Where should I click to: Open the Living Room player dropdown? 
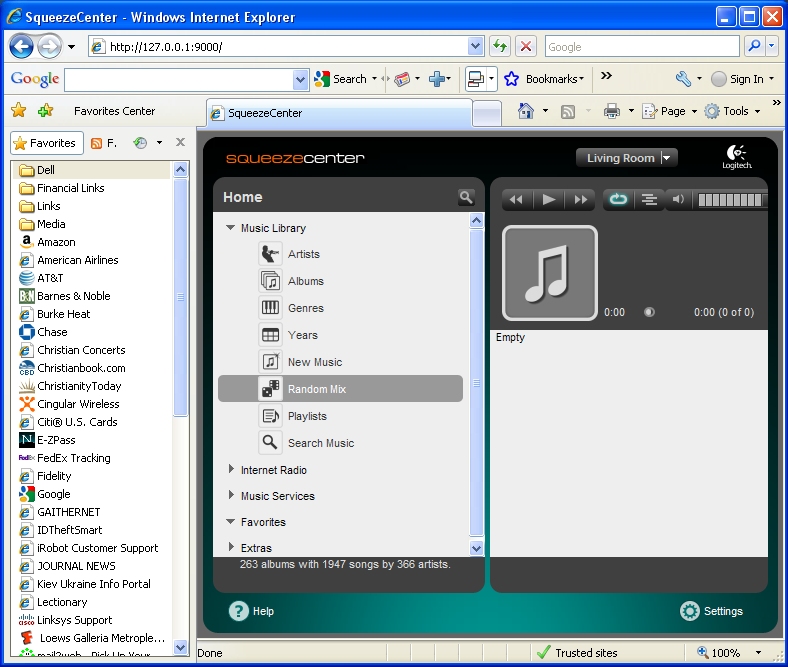627,158
